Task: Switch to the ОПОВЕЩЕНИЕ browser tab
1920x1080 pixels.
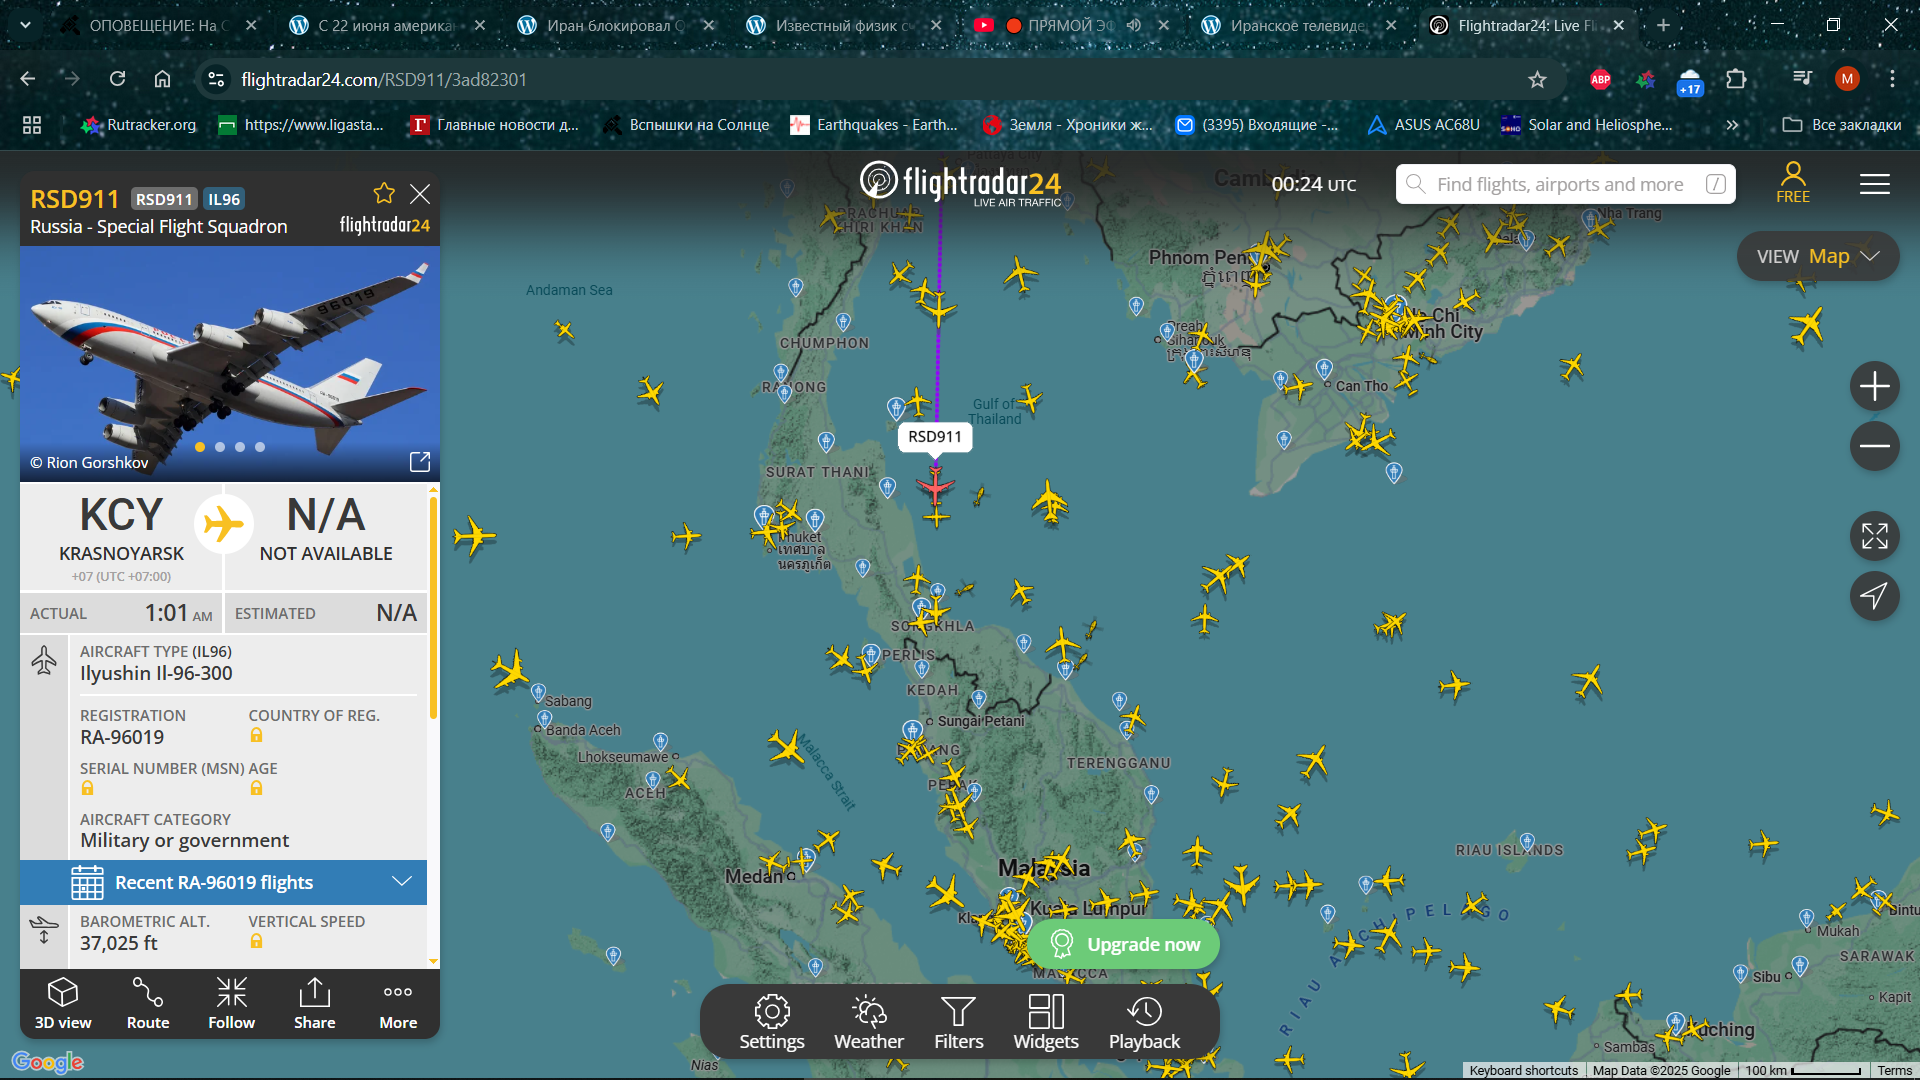Action: pyautogui.click(x=160, y=25)
